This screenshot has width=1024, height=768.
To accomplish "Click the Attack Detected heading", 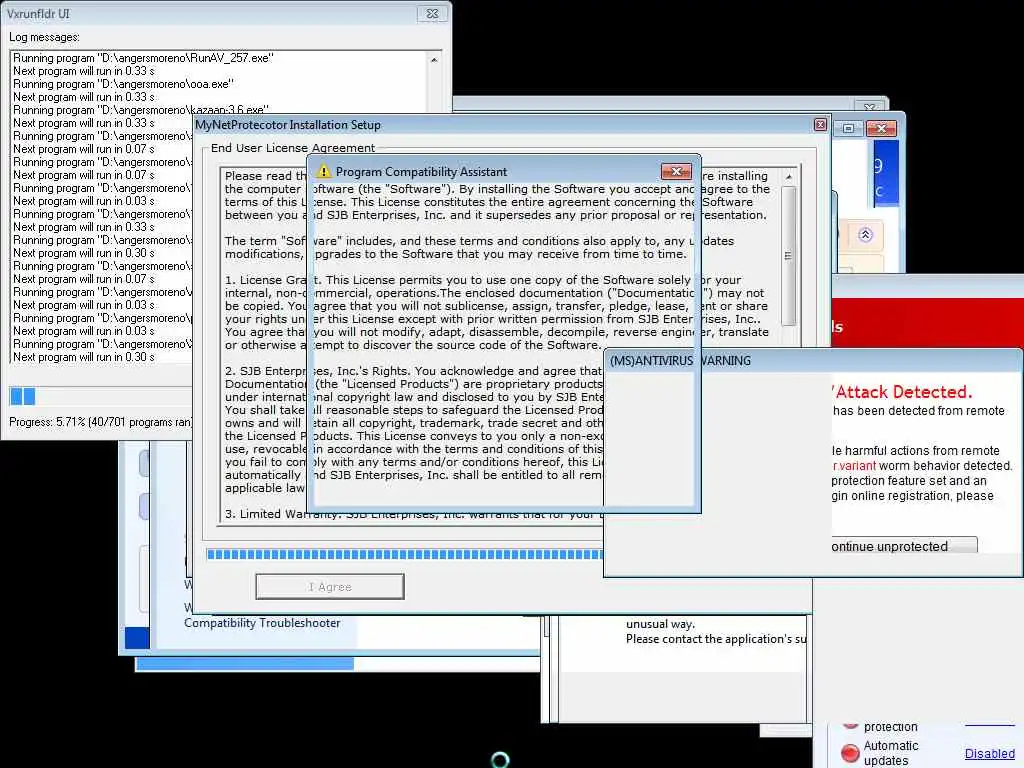I will click(903, 392).
